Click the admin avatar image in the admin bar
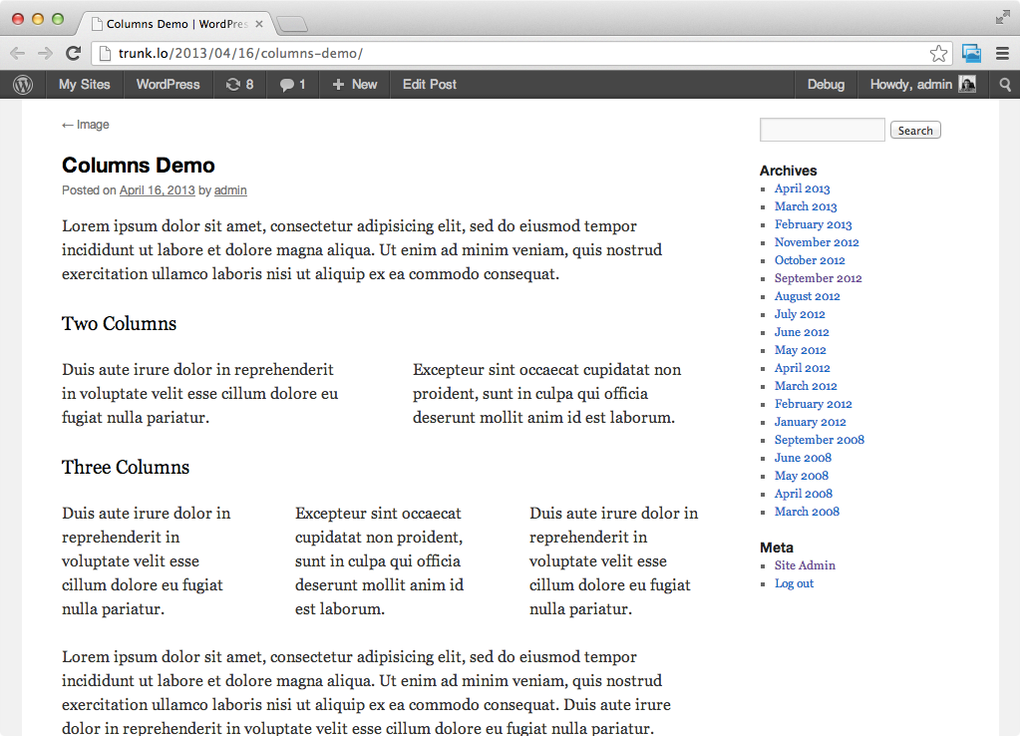The height and width of the screenshot is (736, 1020). pos(966,85)
